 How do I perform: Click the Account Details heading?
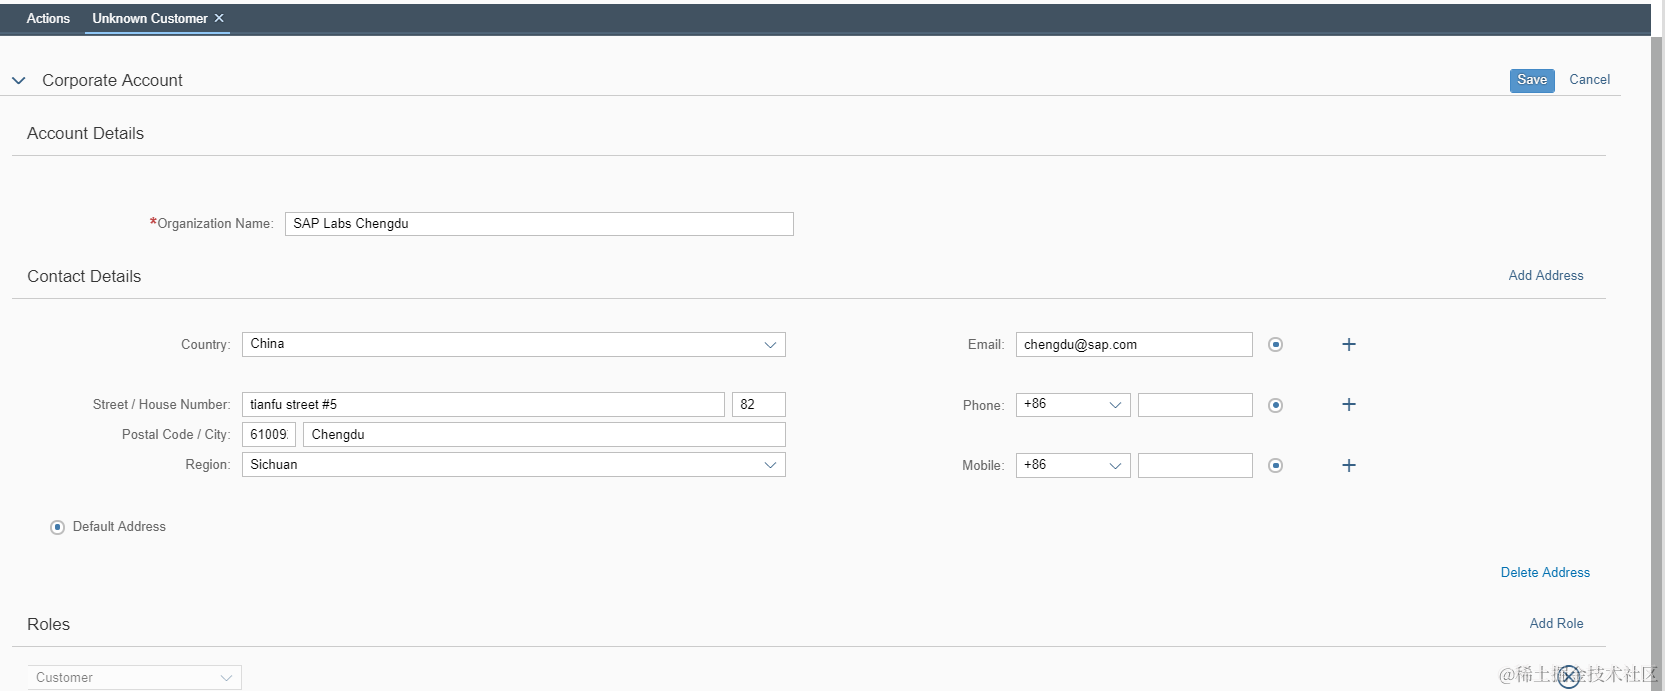pos(85,133)
